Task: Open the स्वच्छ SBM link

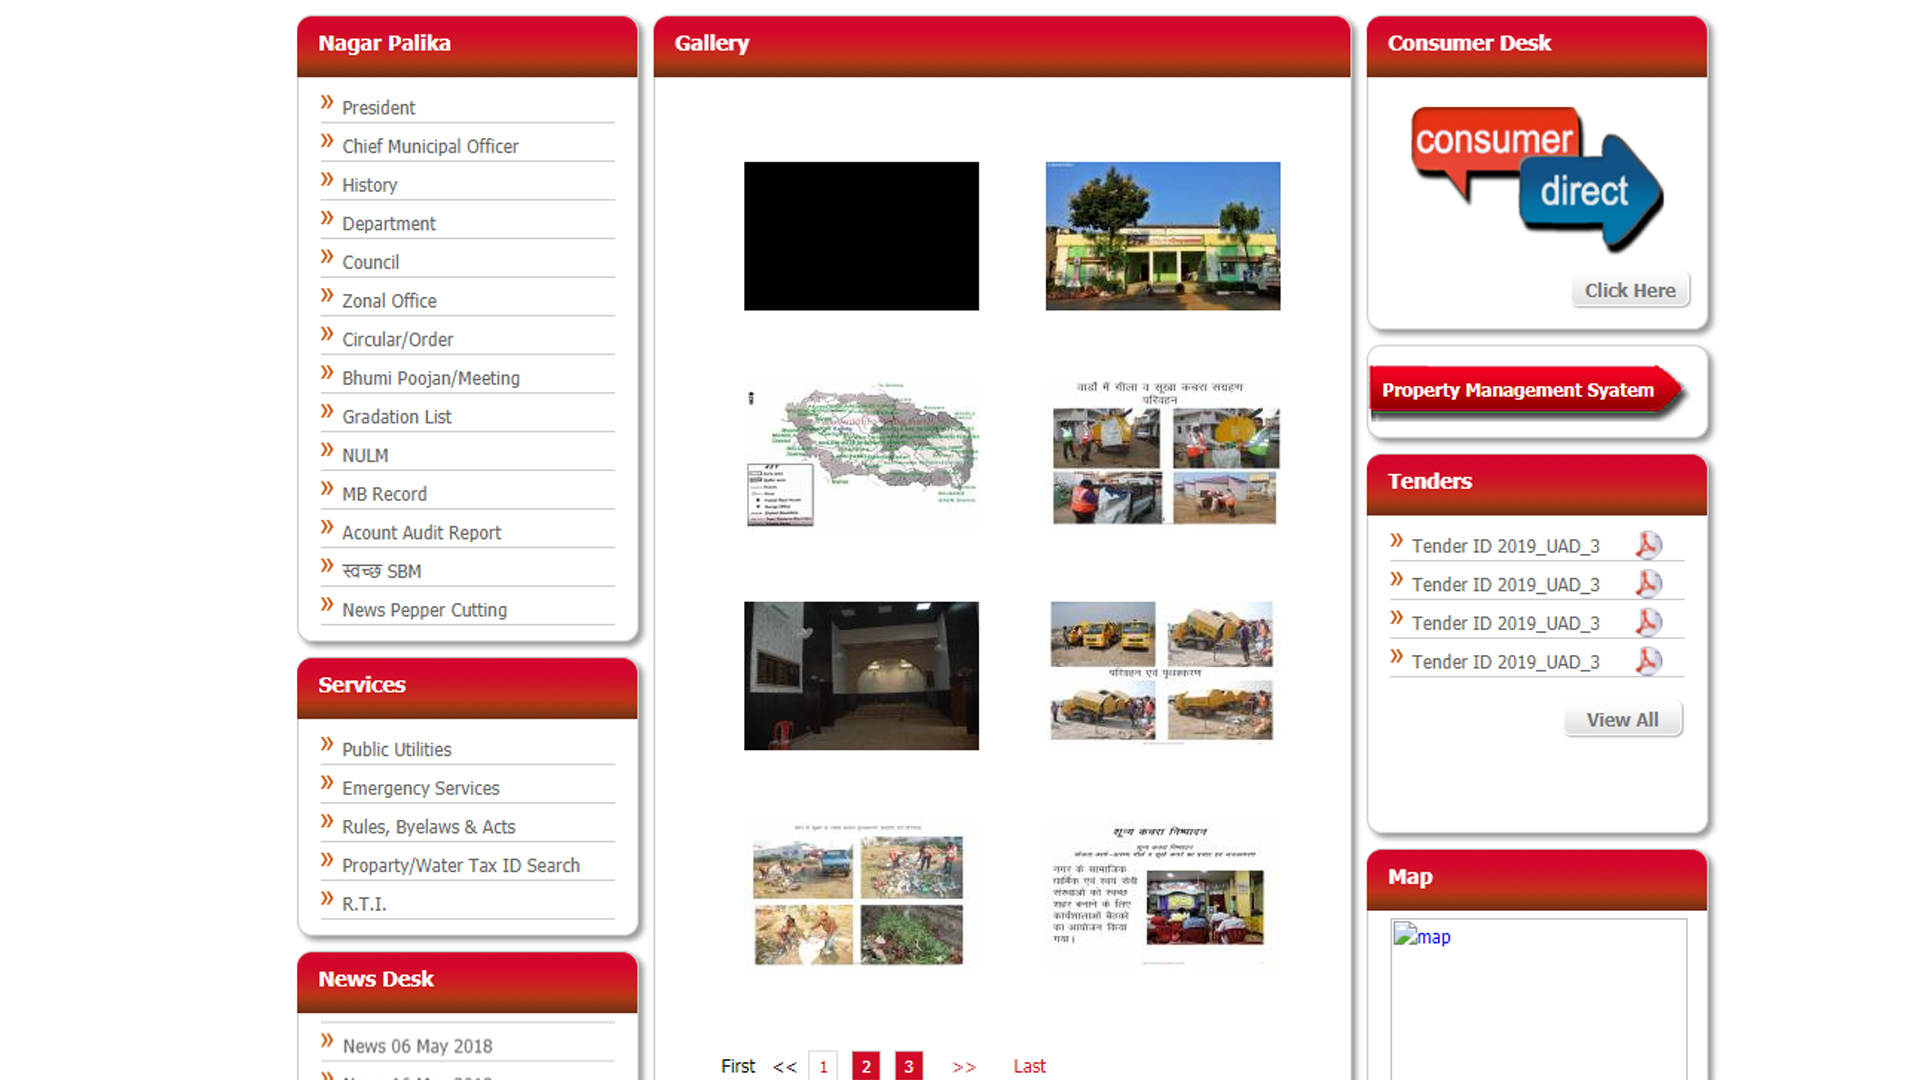Action: (x=382, y=572)
